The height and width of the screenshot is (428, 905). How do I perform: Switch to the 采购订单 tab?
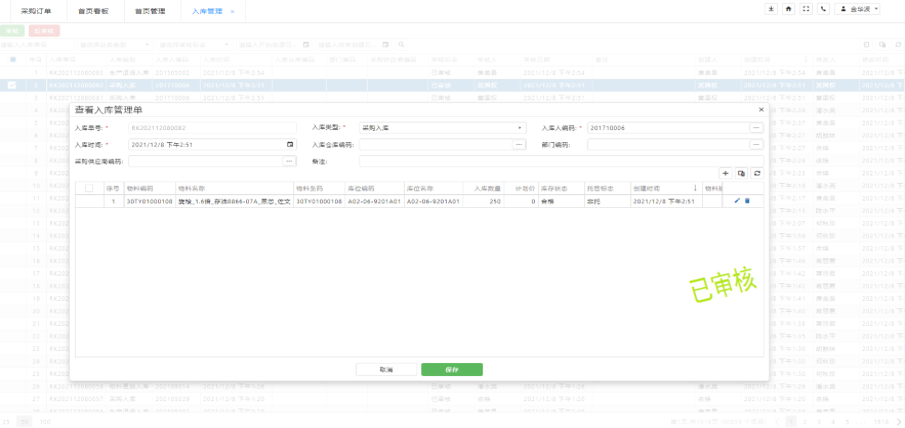coord(39,11)
